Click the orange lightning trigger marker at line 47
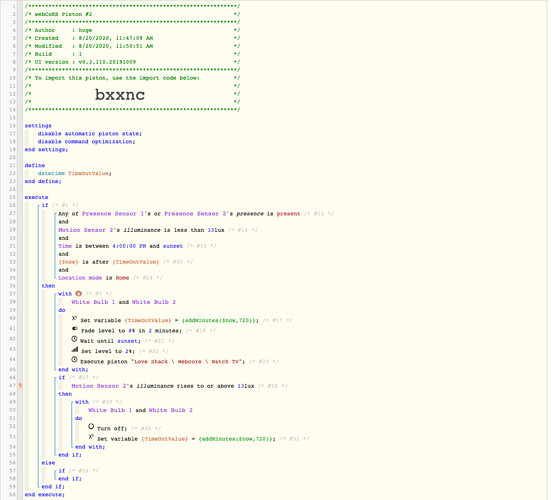The width and height of the screenshot is (551, 500). coord(20,386)
